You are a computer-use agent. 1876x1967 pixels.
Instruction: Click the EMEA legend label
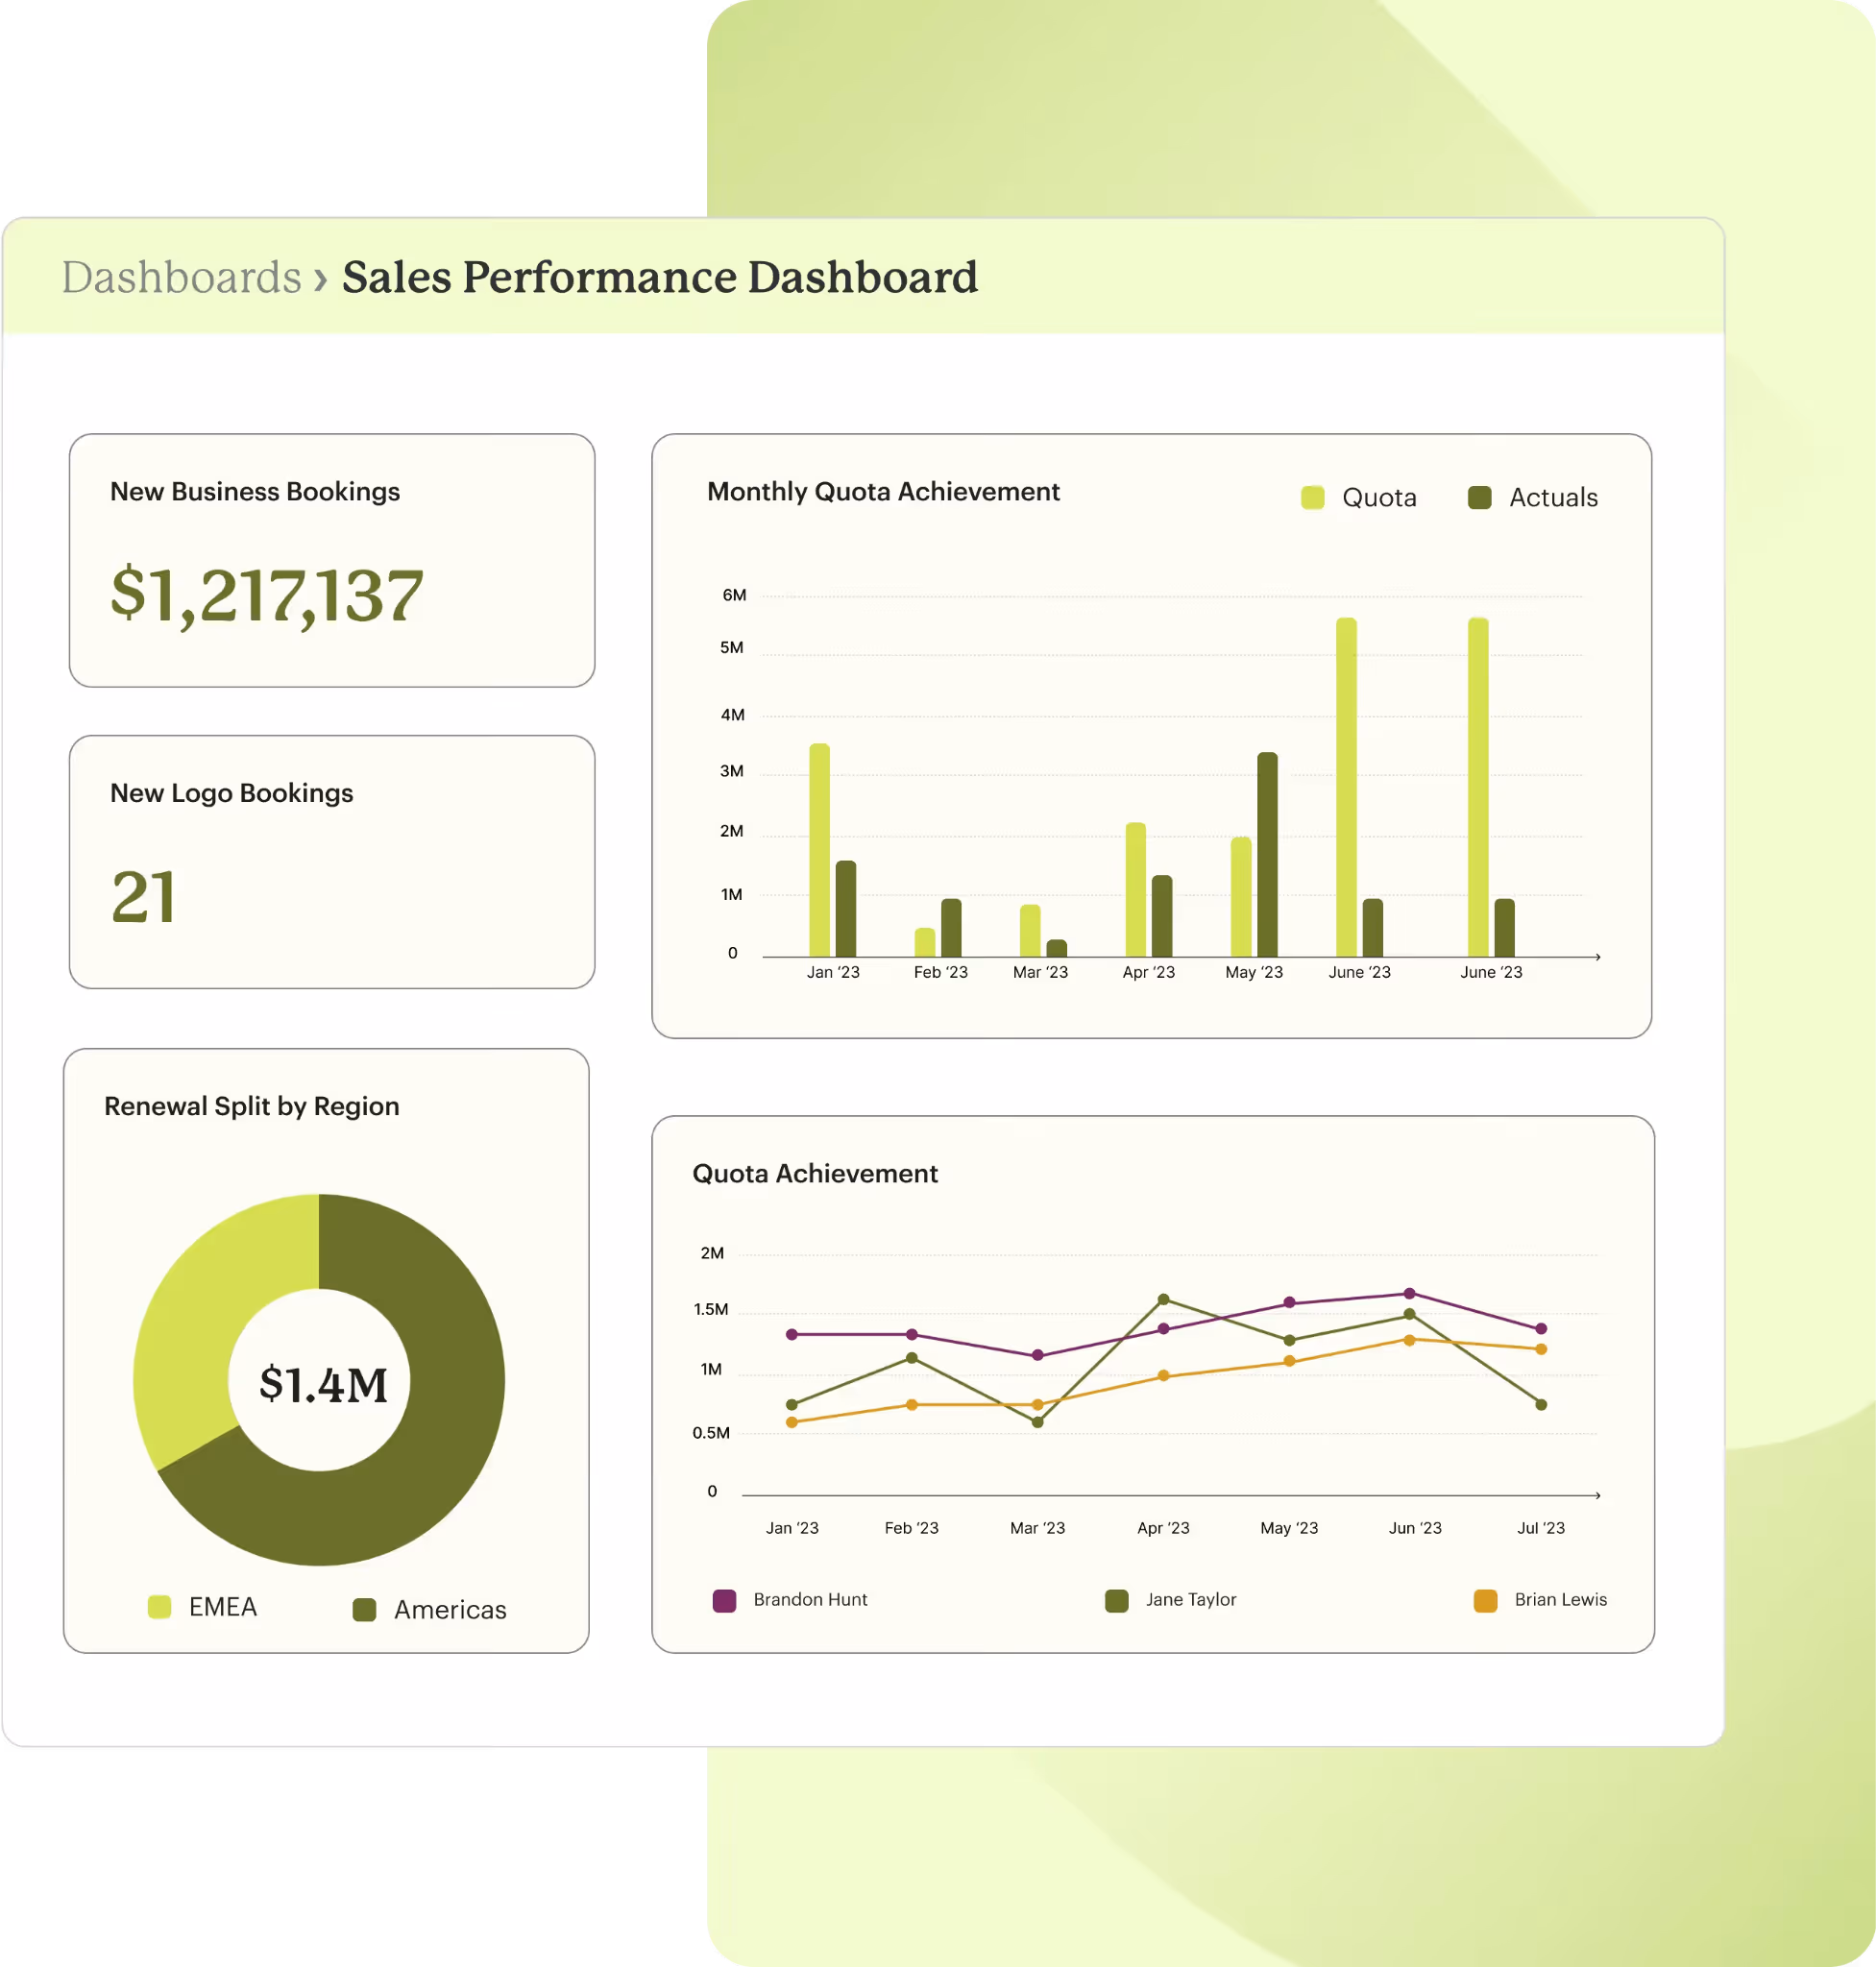tap(223, 1606)
